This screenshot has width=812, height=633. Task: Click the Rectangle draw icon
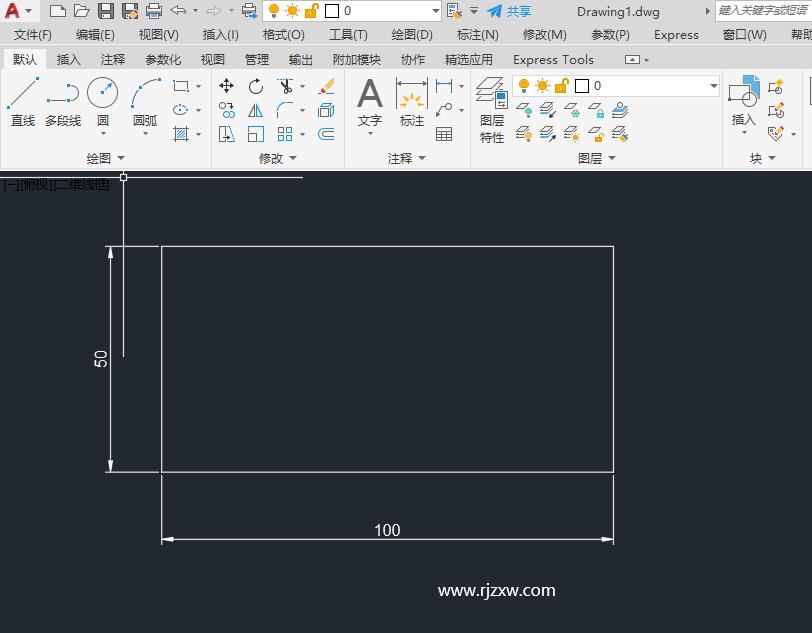coord(181,86)
